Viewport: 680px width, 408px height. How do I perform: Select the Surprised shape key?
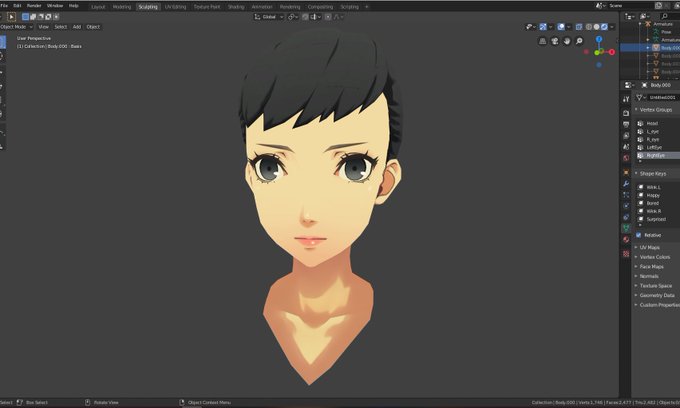click(x=658, y=219)
